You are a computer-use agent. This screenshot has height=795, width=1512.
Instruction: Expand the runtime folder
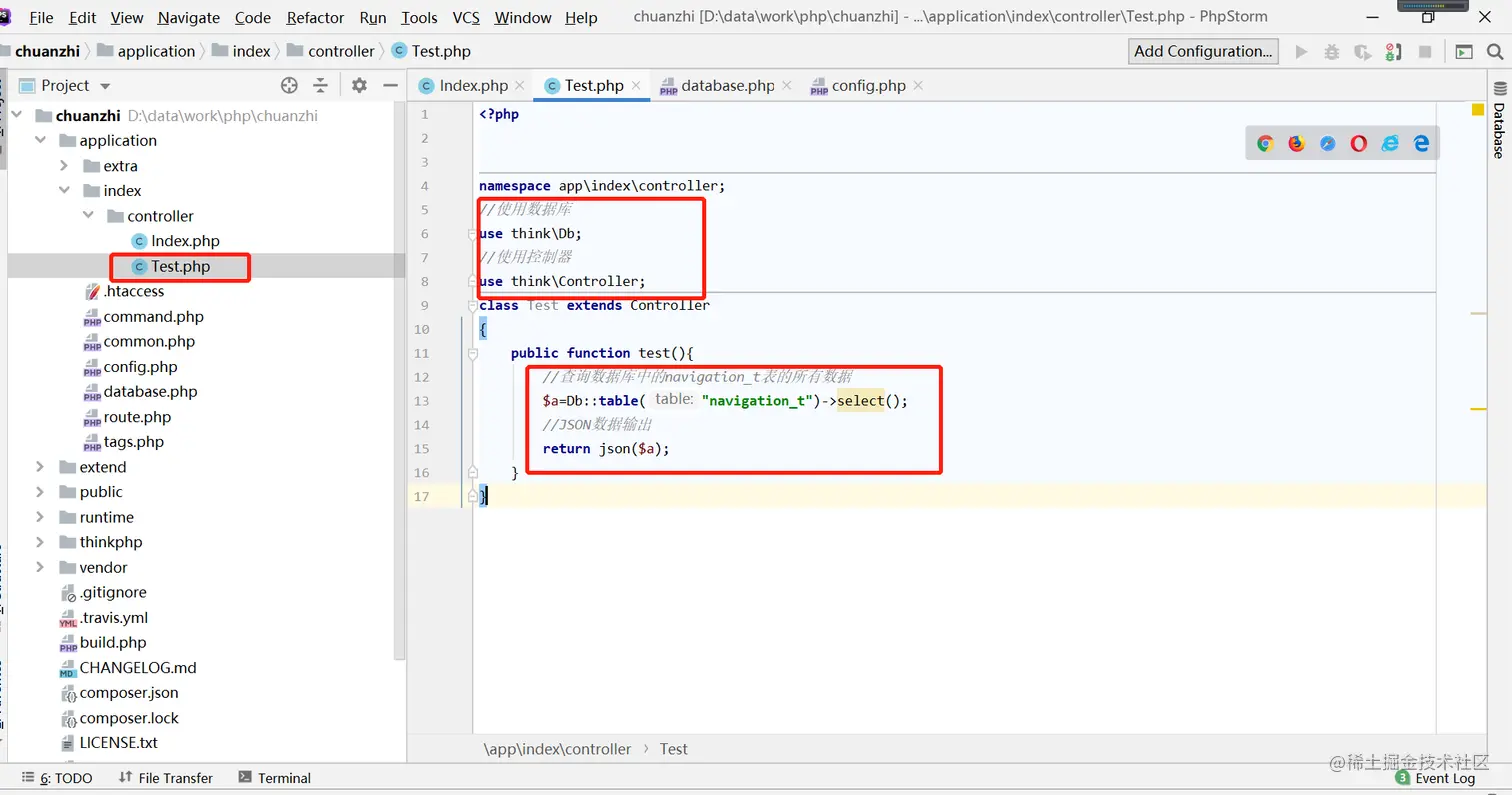pos(41,517)
